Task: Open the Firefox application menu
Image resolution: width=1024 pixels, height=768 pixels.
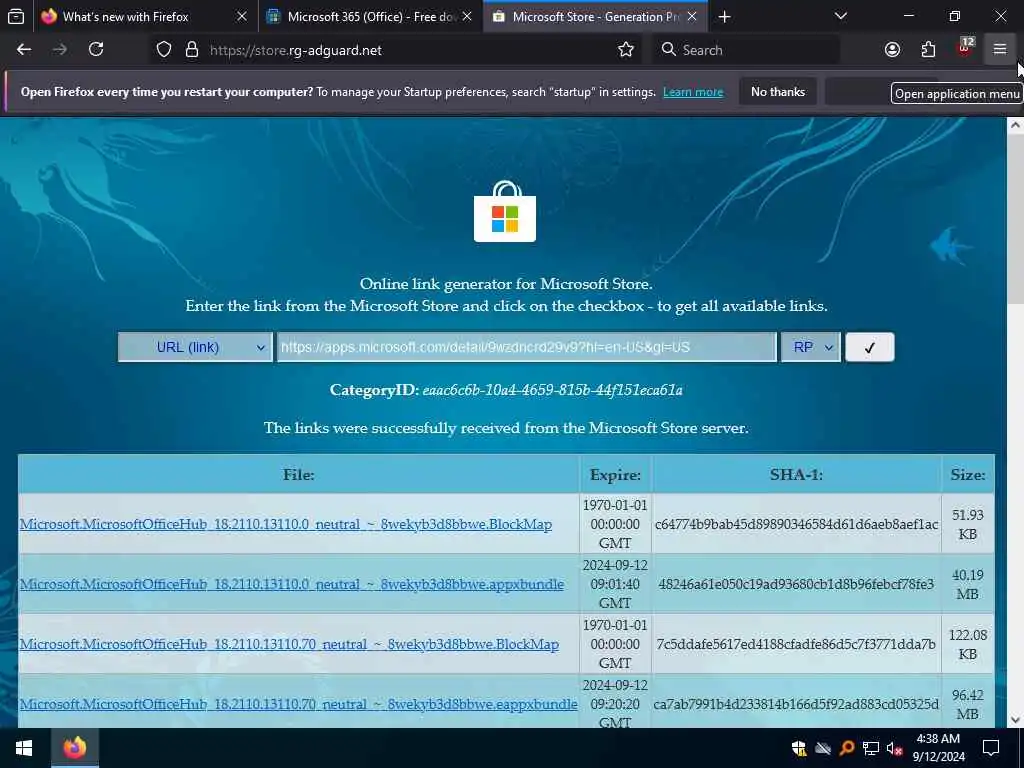Action: pos(1000,49)
